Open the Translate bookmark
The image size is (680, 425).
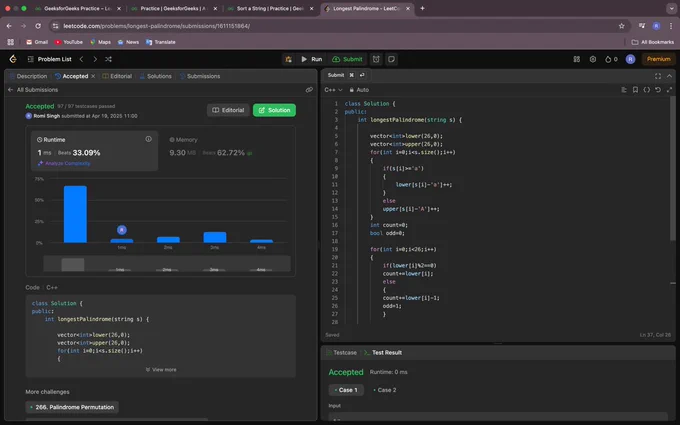[x=161, y=42]
